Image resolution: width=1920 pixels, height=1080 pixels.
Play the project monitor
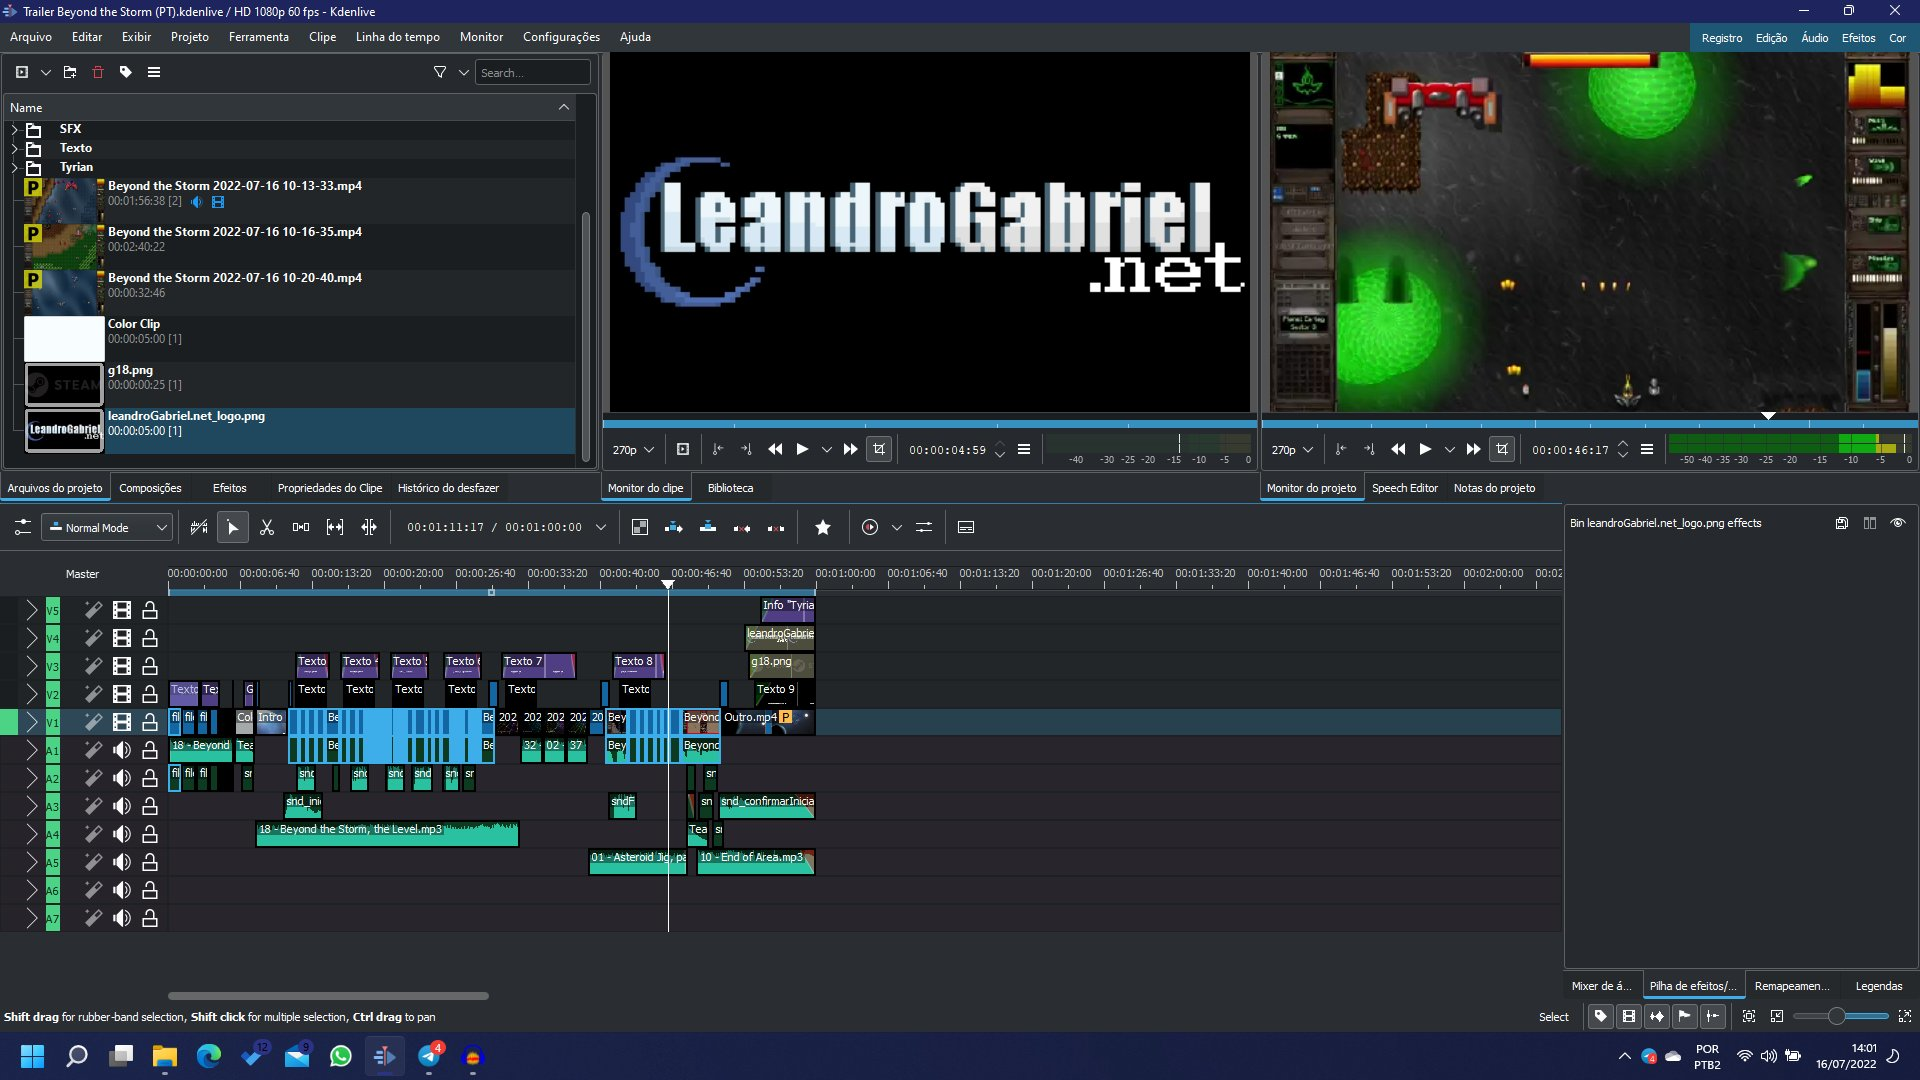[x=1425, y=450]
